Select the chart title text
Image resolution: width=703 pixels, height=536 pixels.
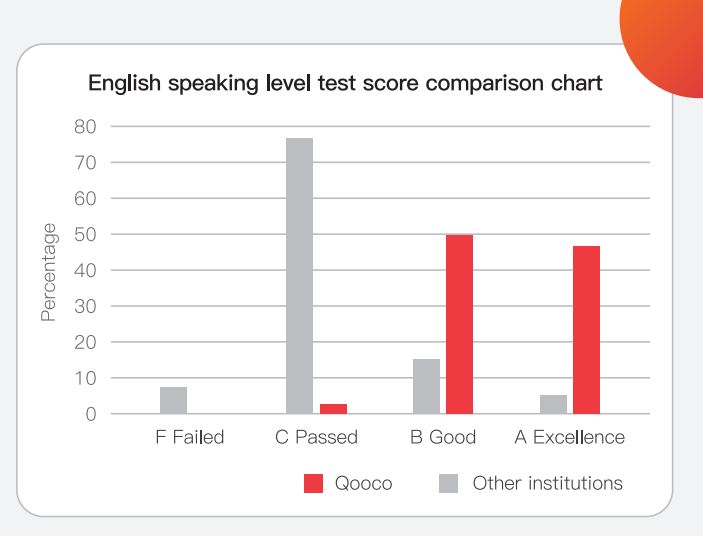click(345, 84)
